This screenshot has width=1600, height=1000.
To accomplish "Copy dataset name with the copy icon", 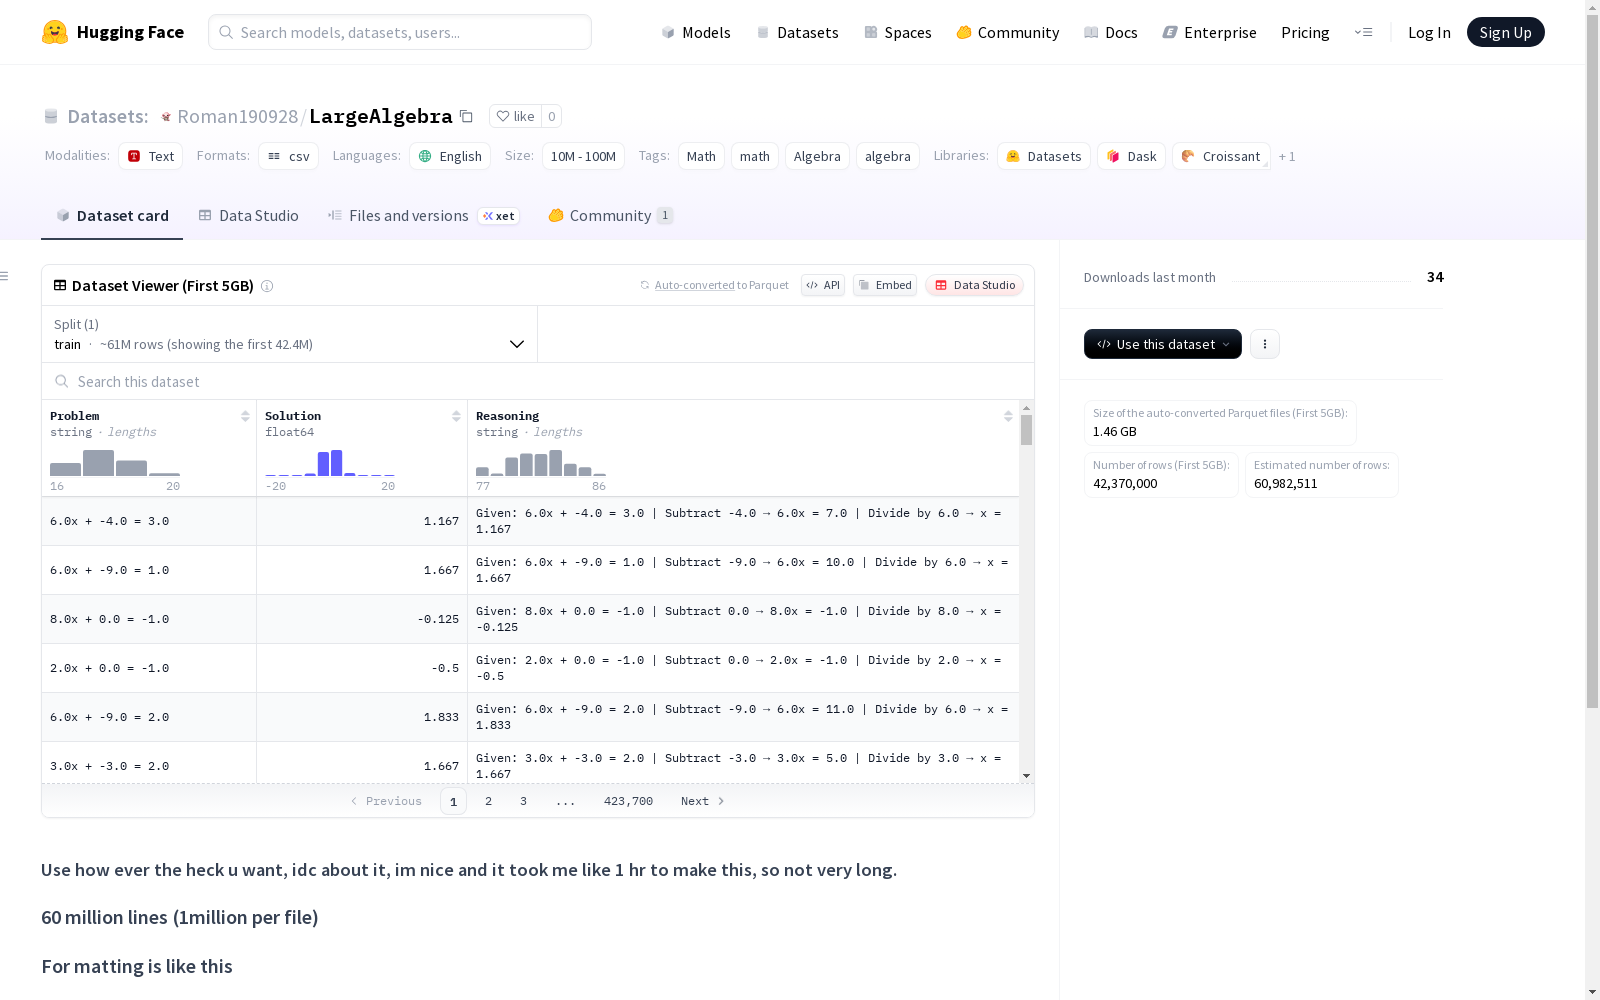I will click(466, 116).
